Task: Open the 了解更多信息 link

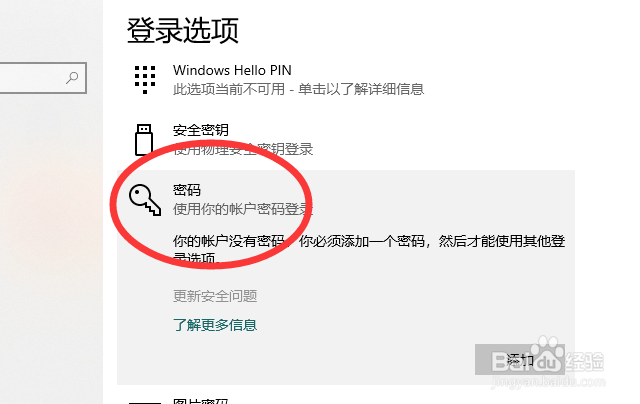Action: coord(215,325)
